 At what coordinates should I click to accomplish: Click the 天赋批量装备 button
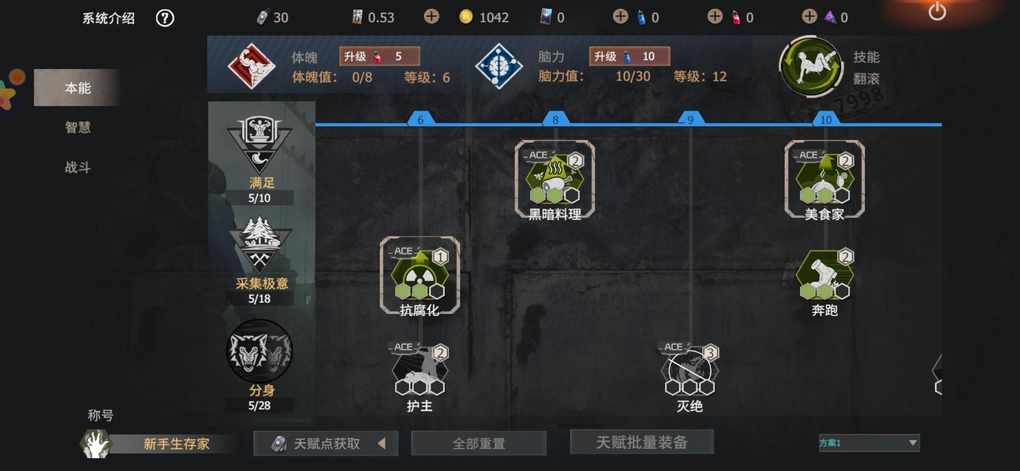(x=641, y=442)
